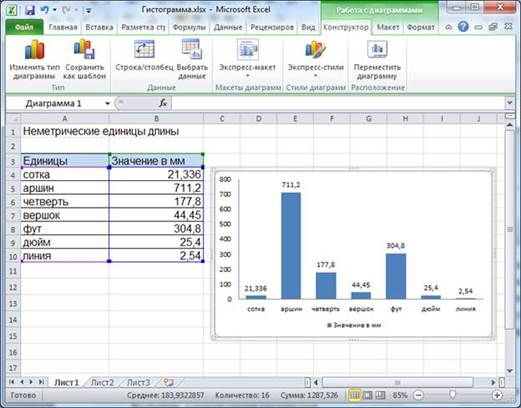This screenshot has width=521, height=408.
Task: Click the zoom out minus button
Action: 419,395
